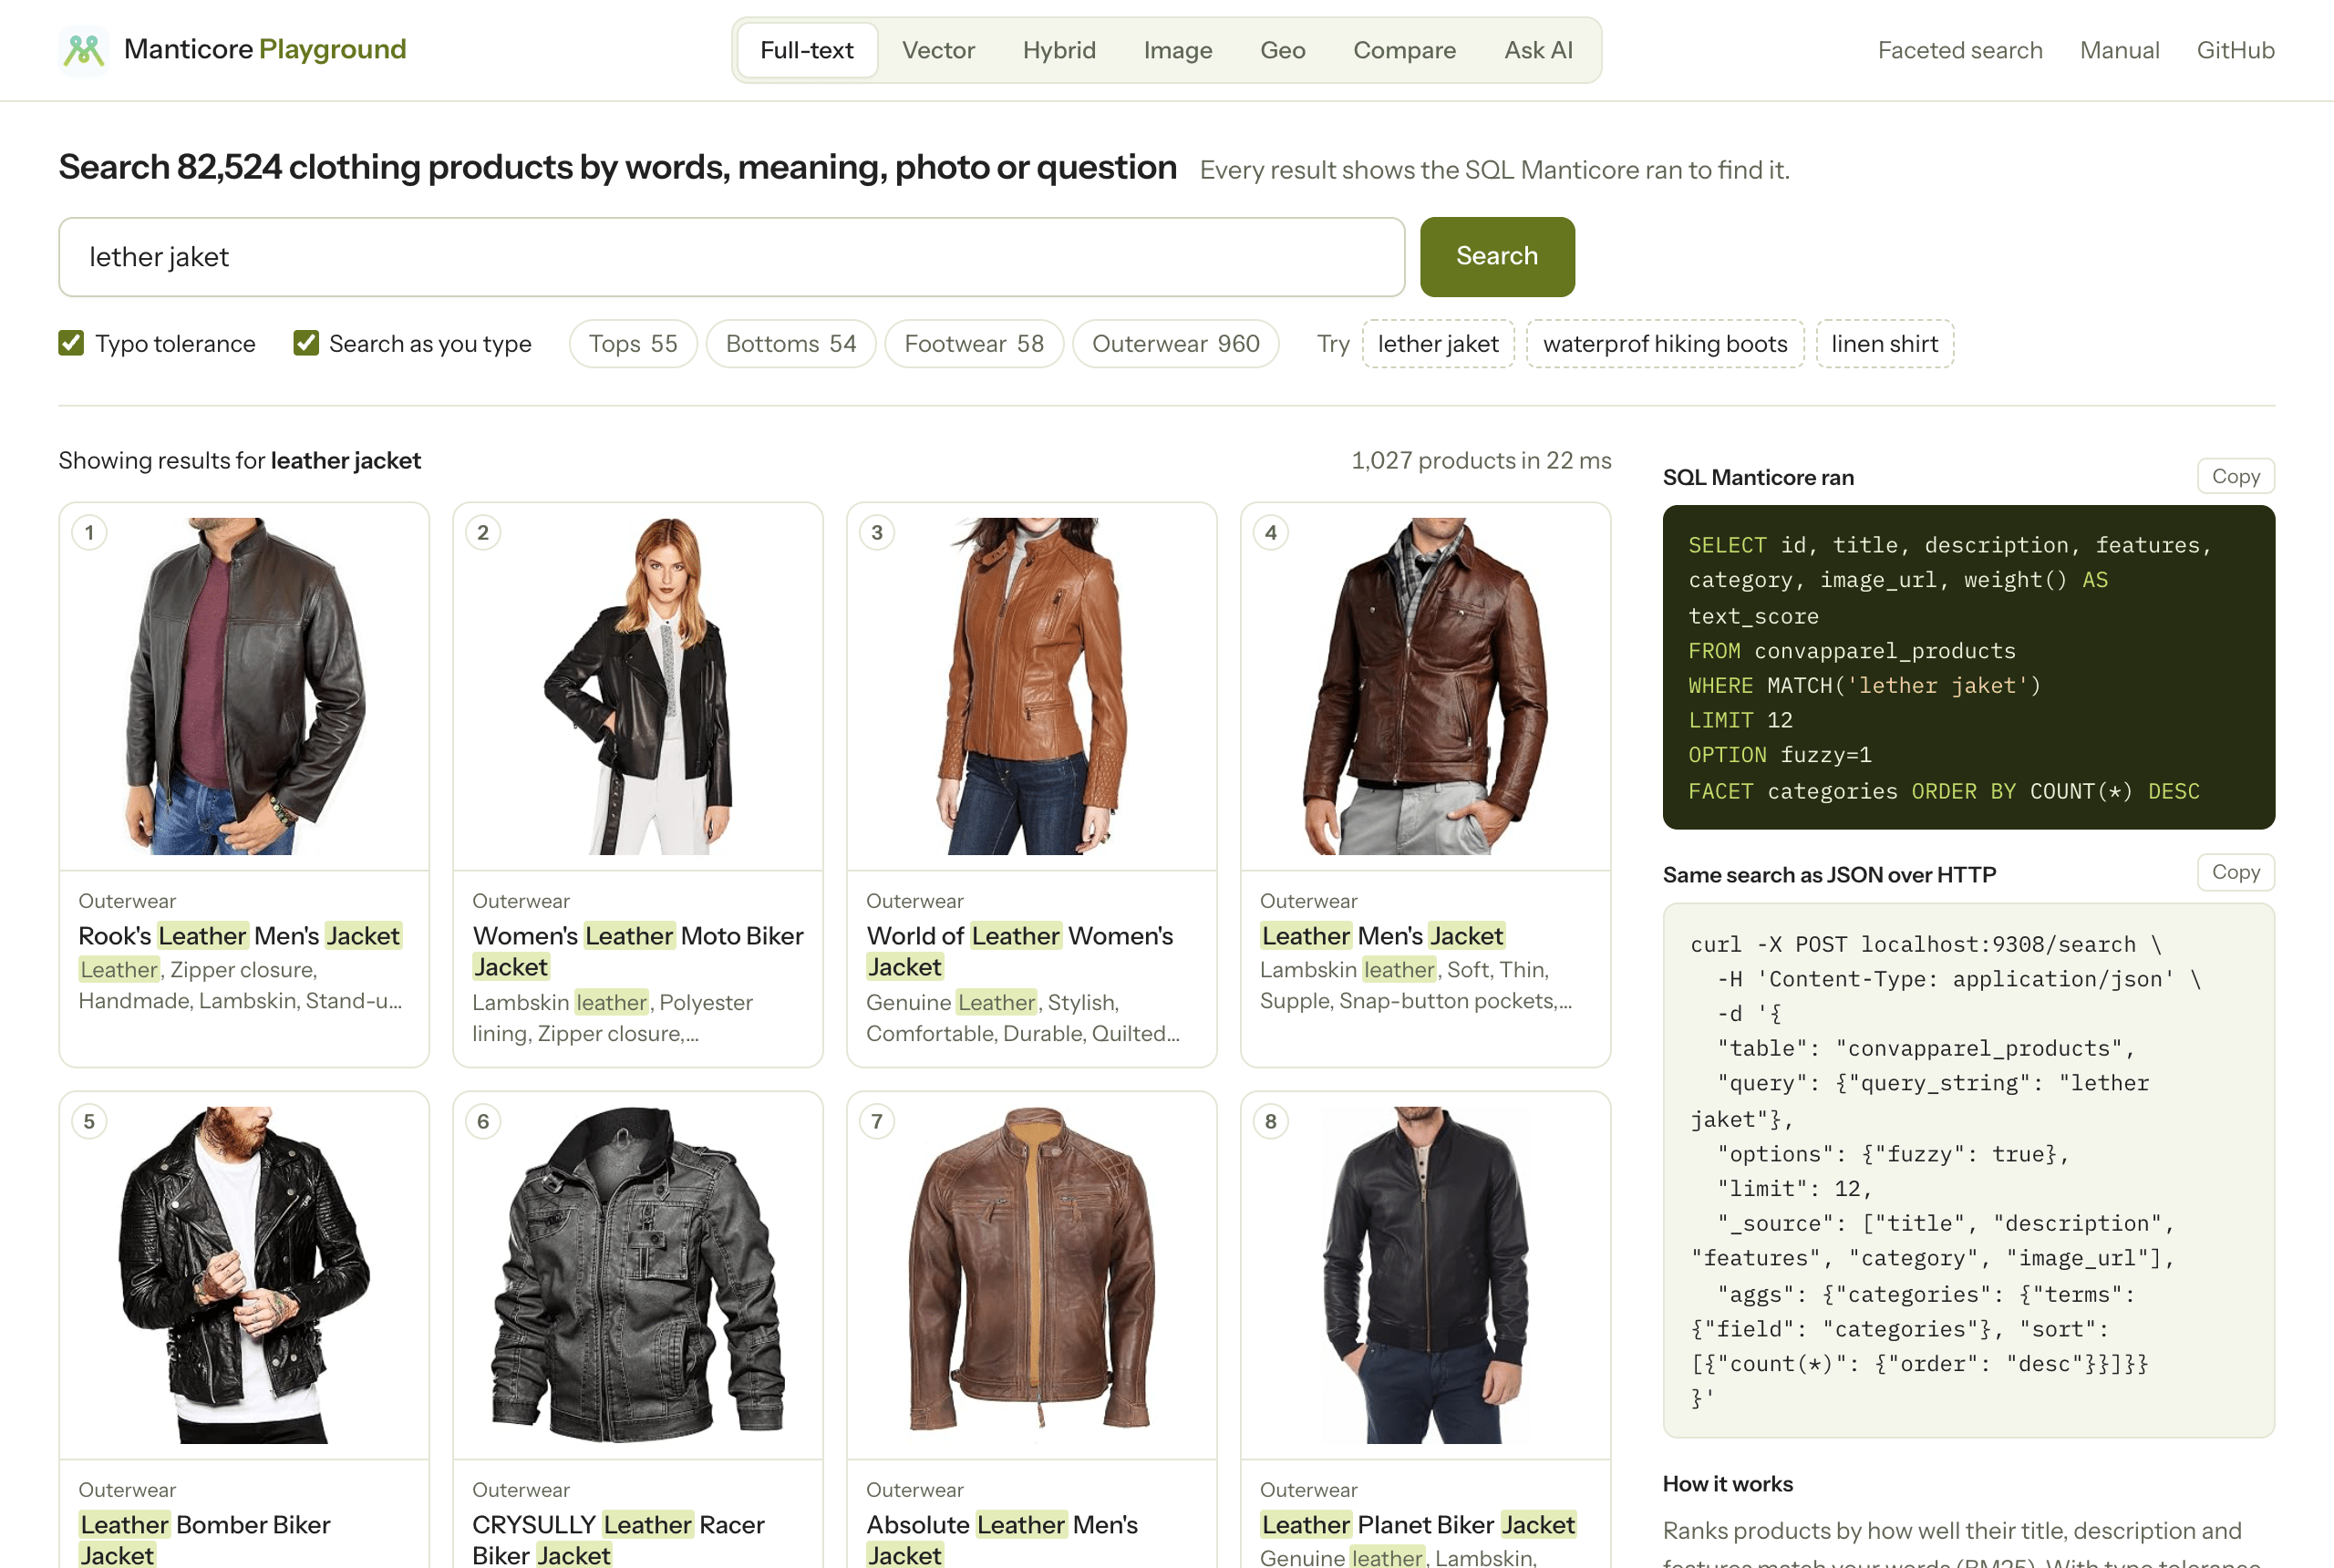The width and height of the screenshot is (2334, 1568).
Task: Follow the Faceted search link
Action: (1959, 50)
